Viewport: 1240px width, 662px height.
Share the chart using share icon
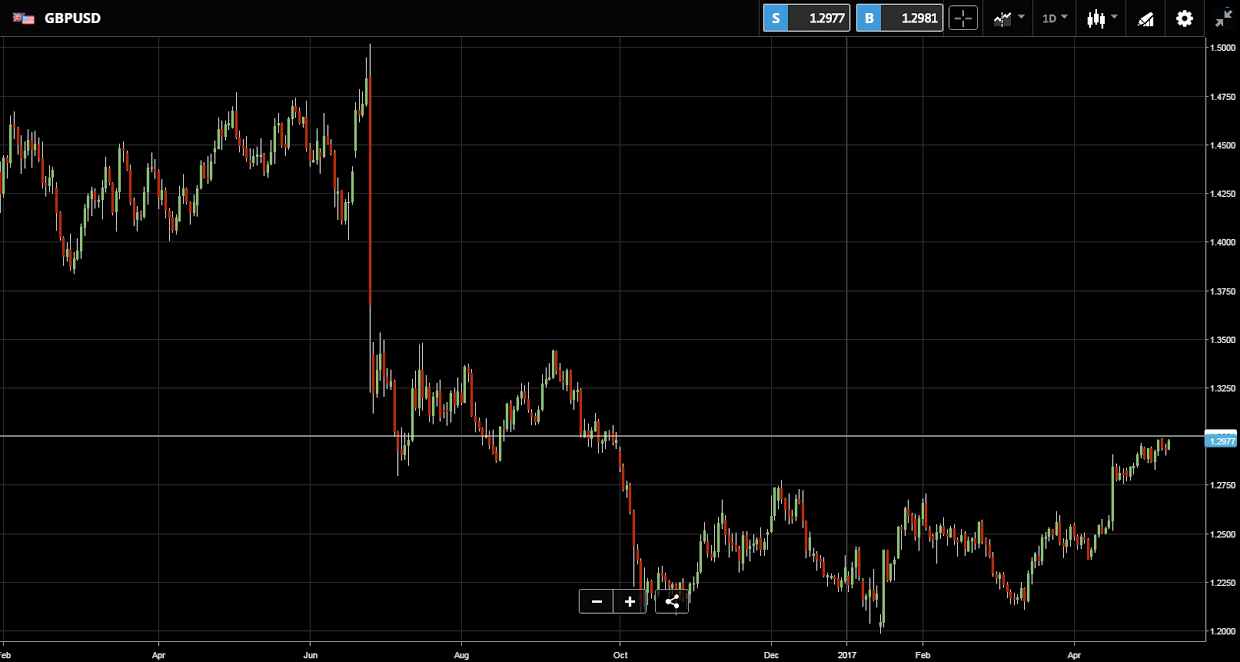point(672,601)
